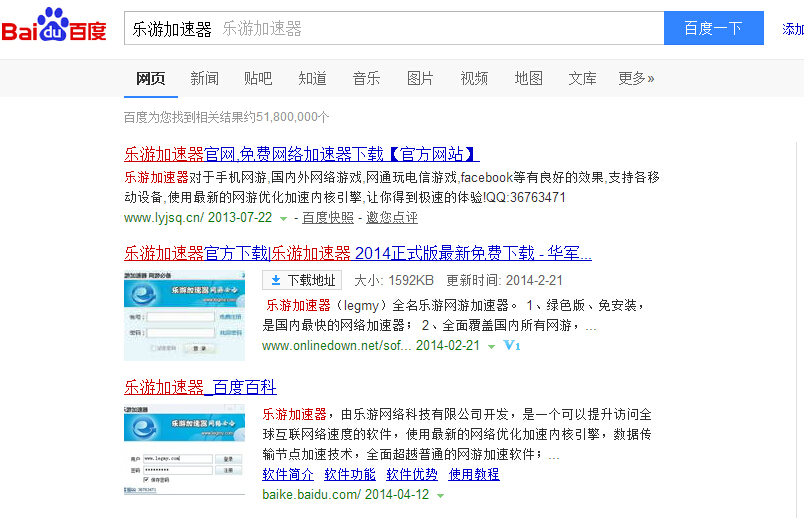Screen dimensions: 804x518
Task: Open the 软件优势 sub-link
Action: [412, 474]
